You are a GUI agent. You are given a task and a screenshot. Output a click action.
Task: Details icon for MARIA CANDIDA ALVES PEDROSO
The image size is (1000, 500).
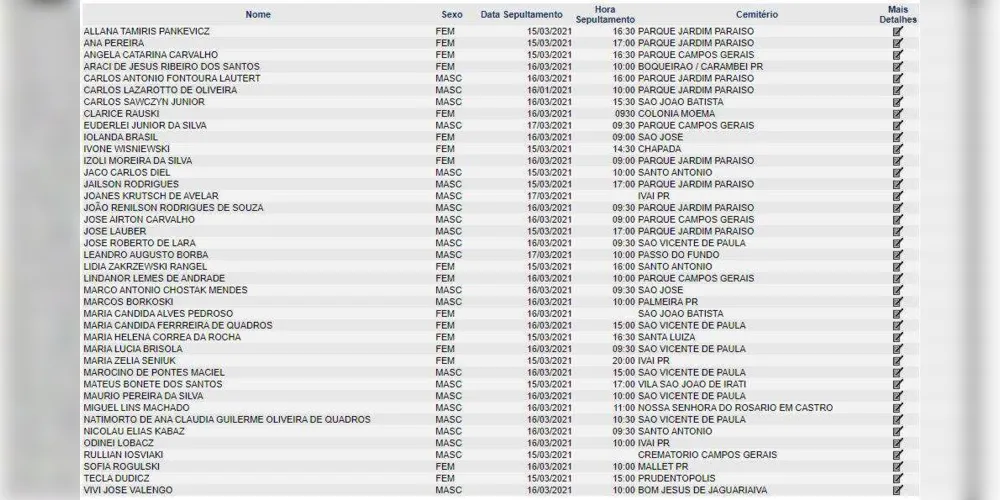898,314
